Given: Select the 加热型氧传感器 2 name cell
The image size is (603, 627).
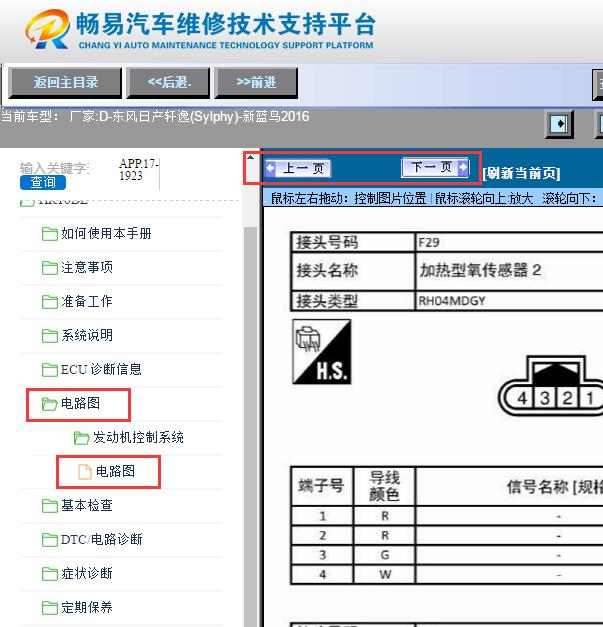Looking at the screenshot, I should pos(509,271).
